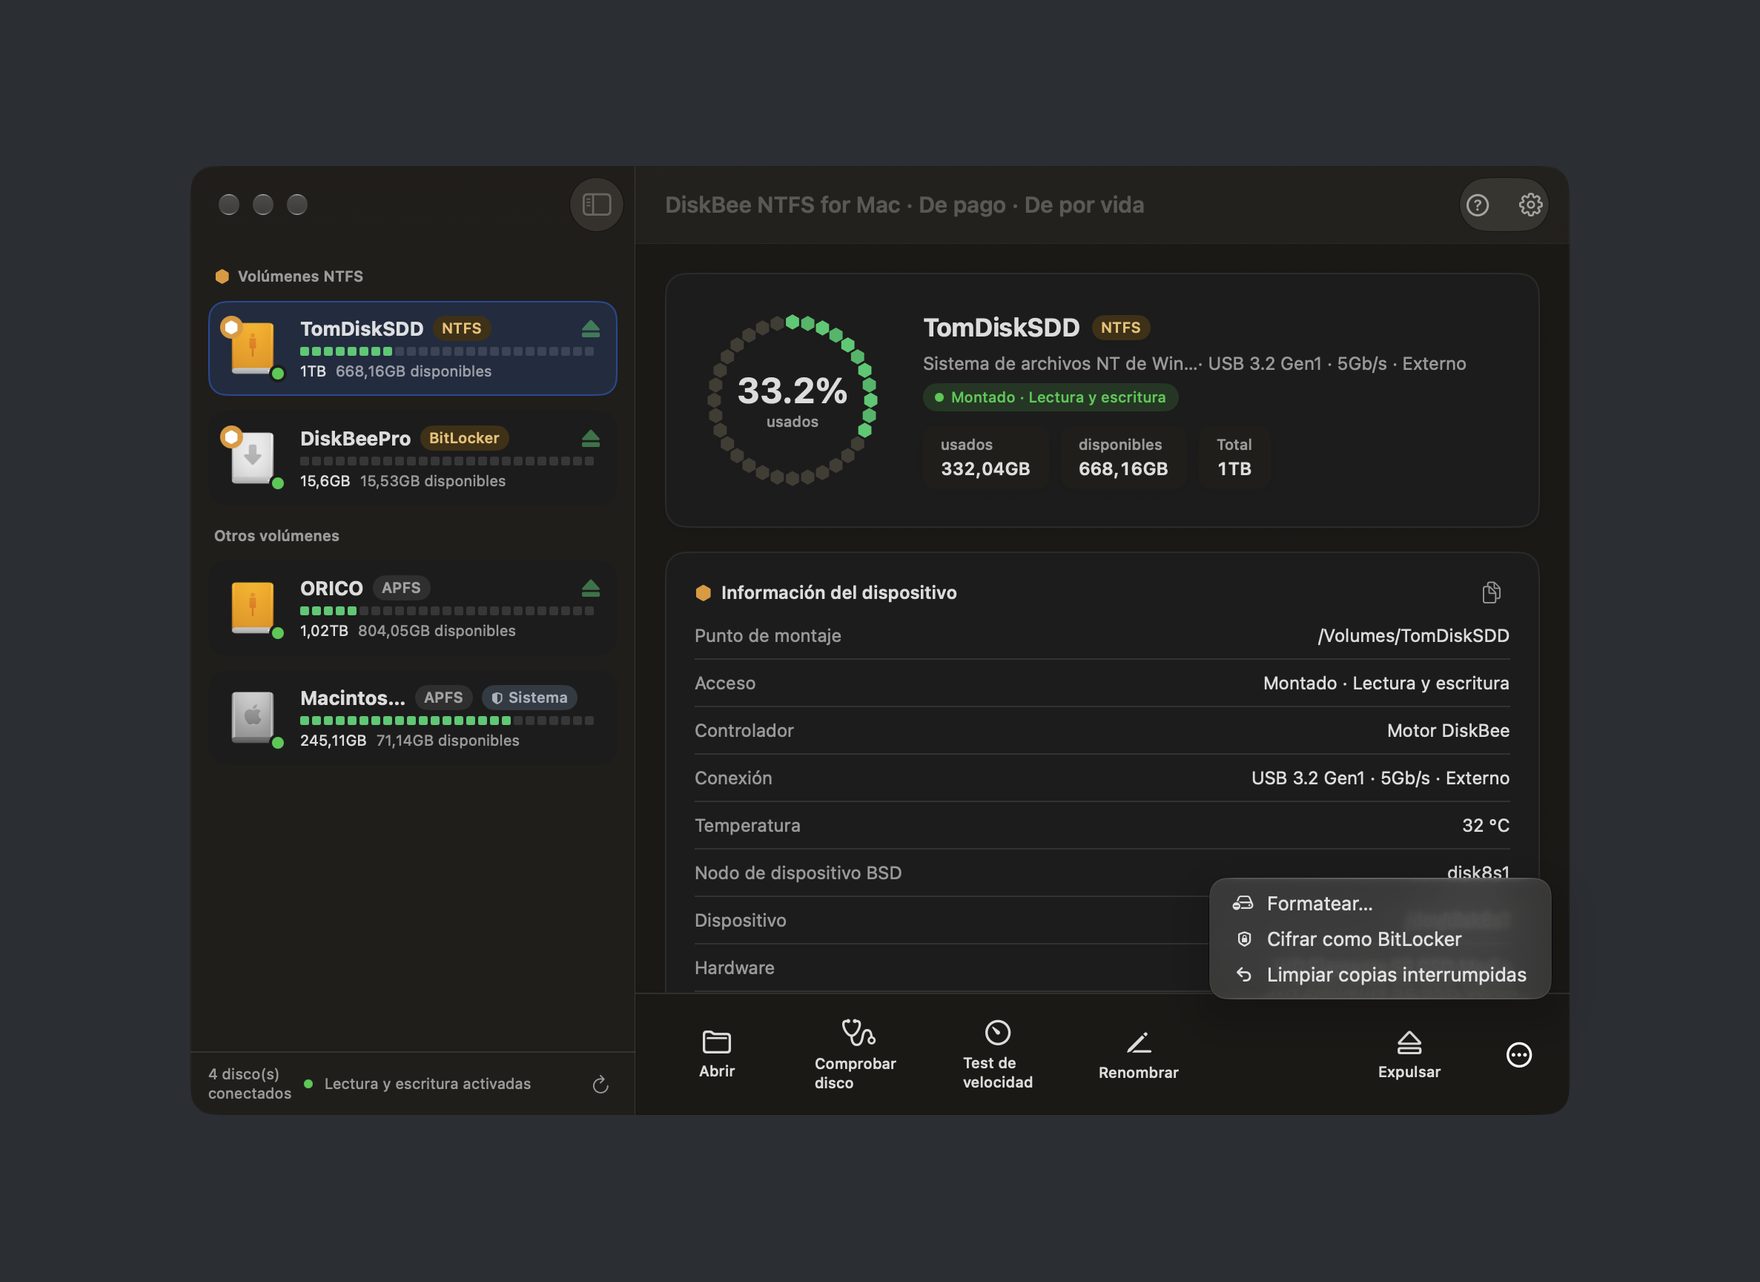This screenshot has width=1760, height=1282.
Task: Open the volume with Abrir
Action: pyautogui.click(x=717, y=1054)
